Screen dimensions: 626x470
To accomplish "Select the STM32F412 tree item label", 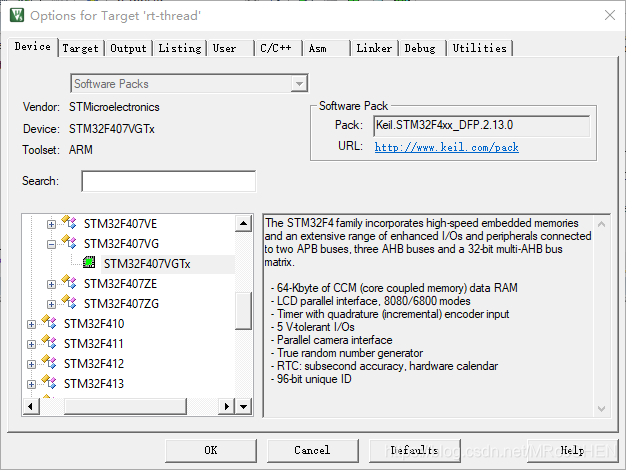I will click(94, 363).
